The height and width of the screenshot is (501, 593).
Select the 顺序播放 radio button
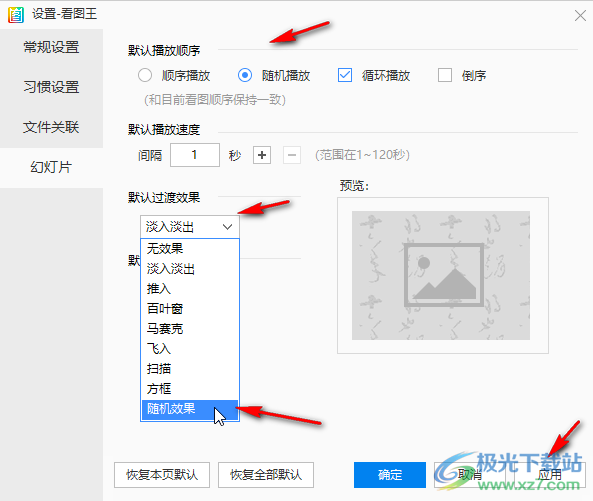[x=145, y=75]
